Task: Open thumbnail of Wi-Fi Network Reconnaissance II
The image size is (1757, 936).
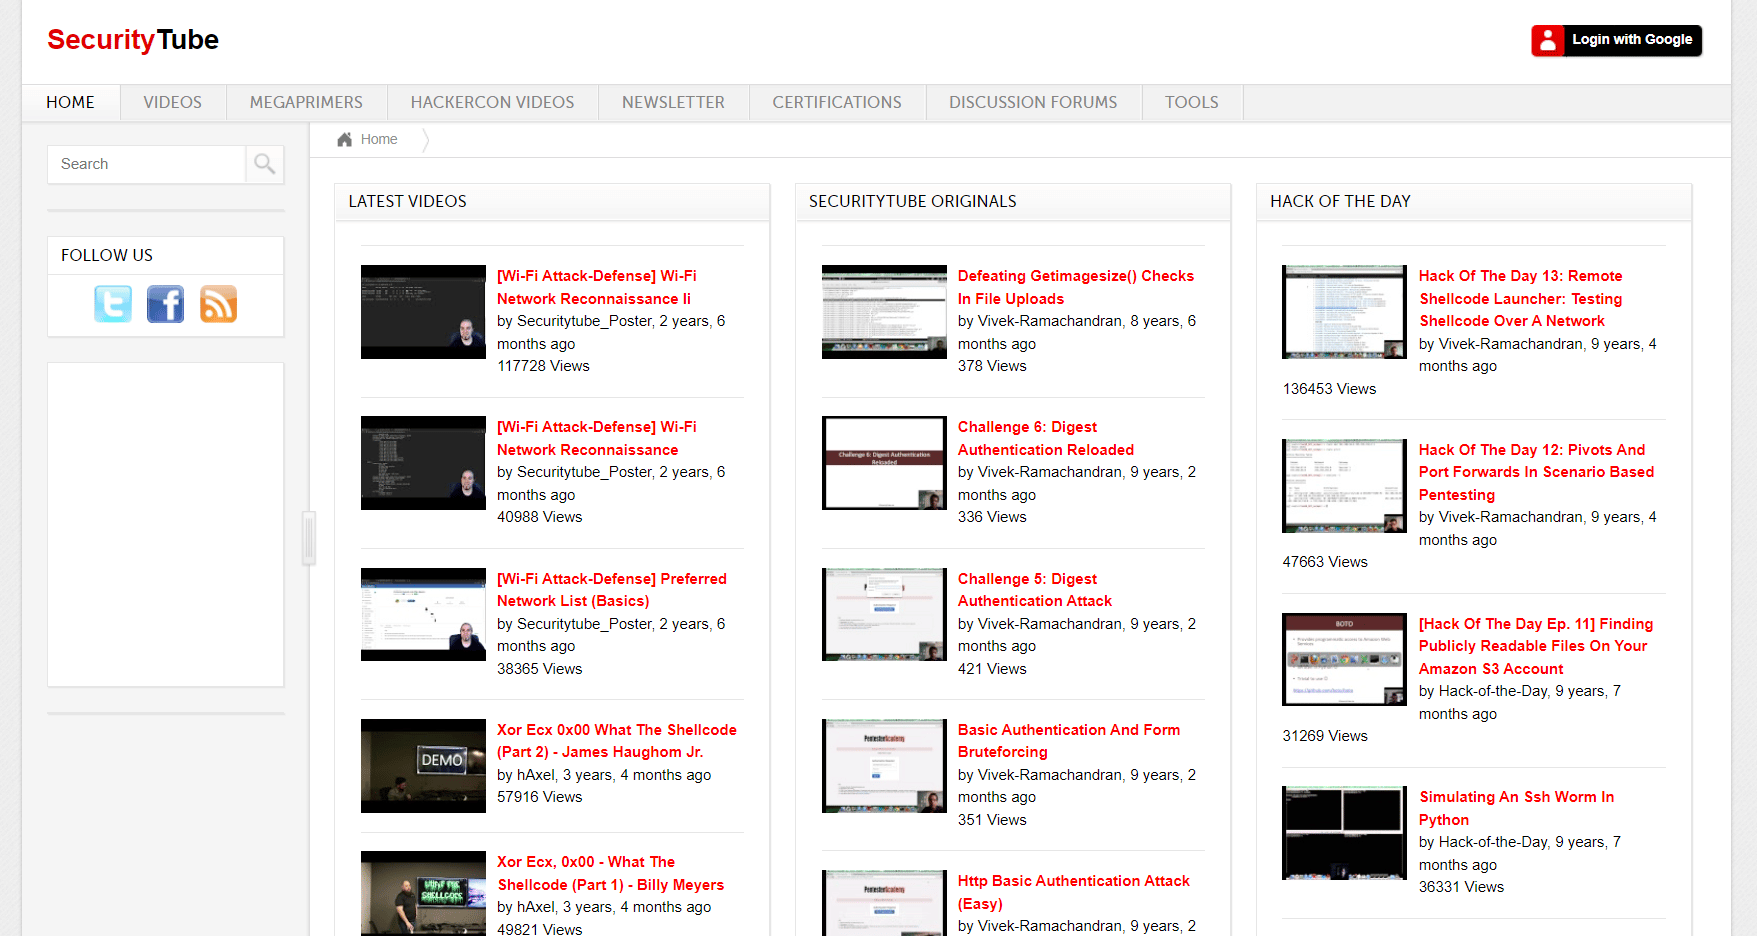Action: click(x=423, y=312)
